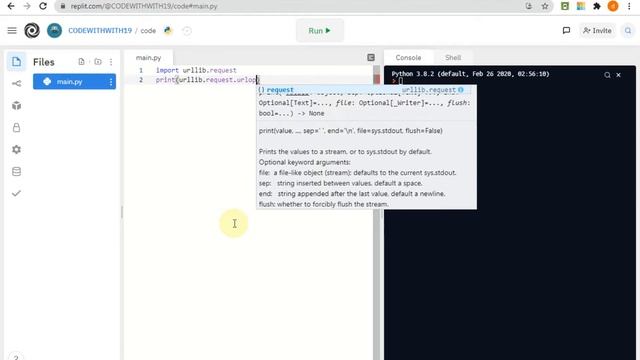The width and height of the screenshot is (640, 360).
Task: Place cursor on line 1 import statement
Action: [196, 70]
